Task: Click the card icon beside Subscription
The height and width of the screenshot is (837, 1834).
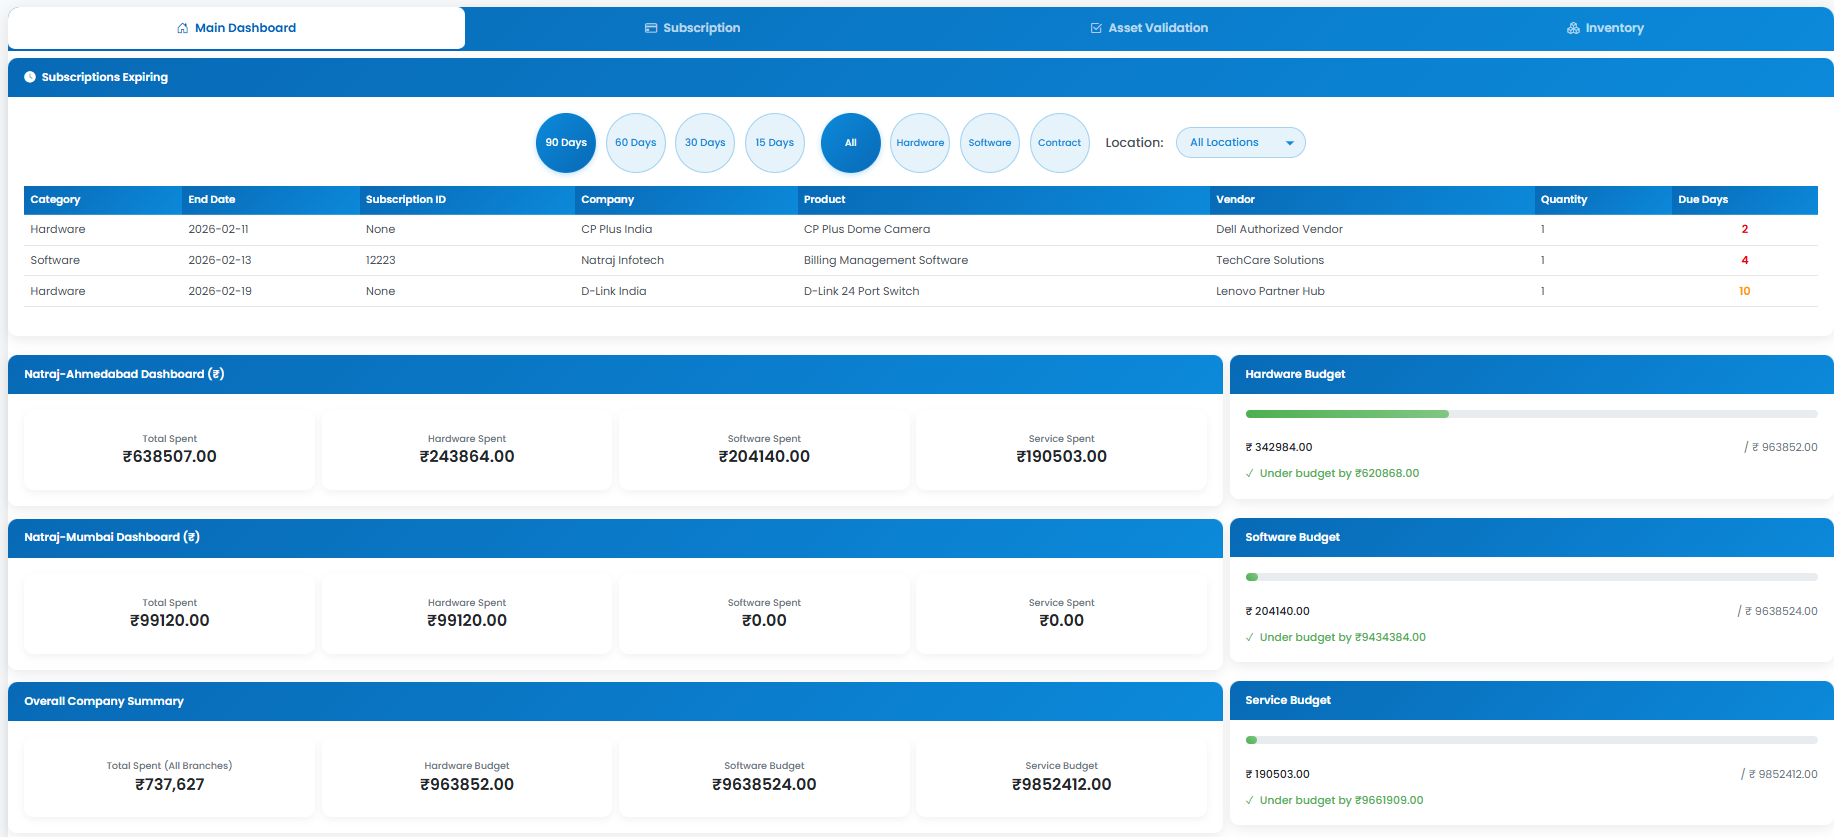Action: [651, 28]
